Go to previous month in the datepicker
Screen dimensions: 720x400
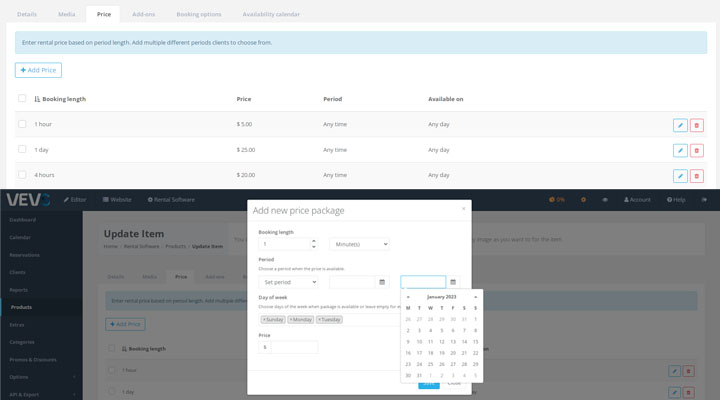pos(408,297)
